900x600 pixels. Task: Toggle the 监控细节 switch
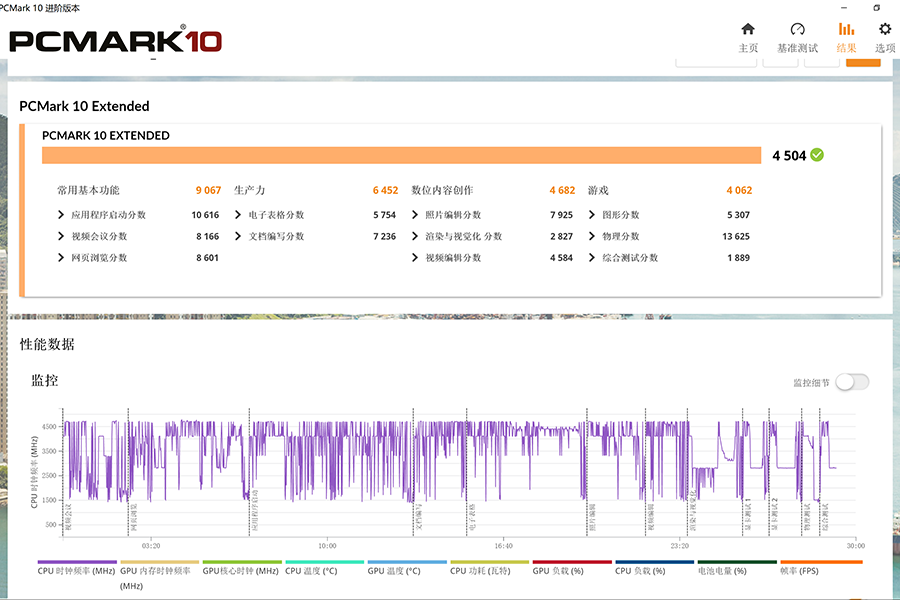[x=852, y=382]
